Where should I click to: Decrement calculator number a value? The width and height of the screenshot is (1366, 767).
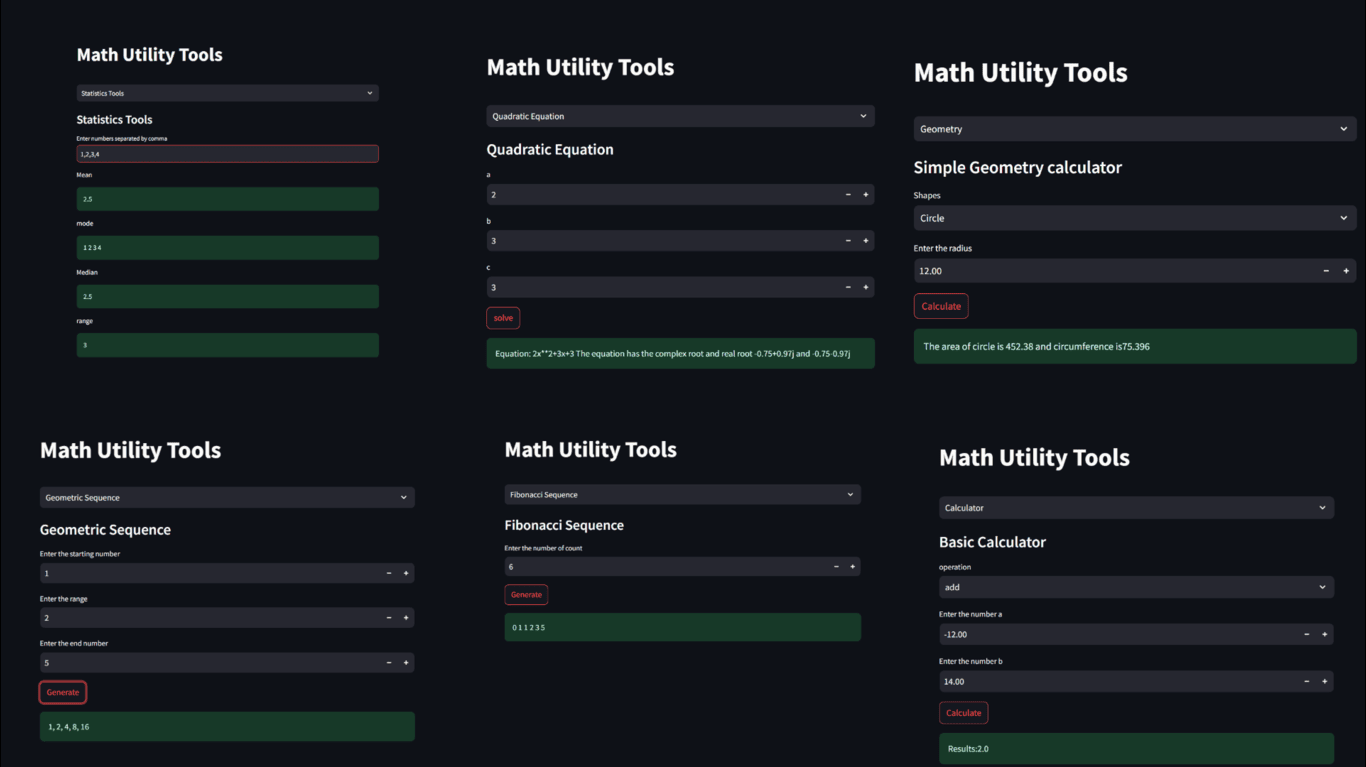(1306, 635)
